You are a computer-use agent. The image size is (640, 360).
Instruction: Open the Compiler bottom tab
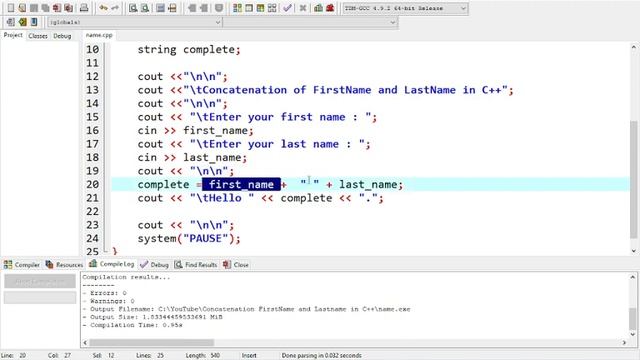click(x=22, y=264)
